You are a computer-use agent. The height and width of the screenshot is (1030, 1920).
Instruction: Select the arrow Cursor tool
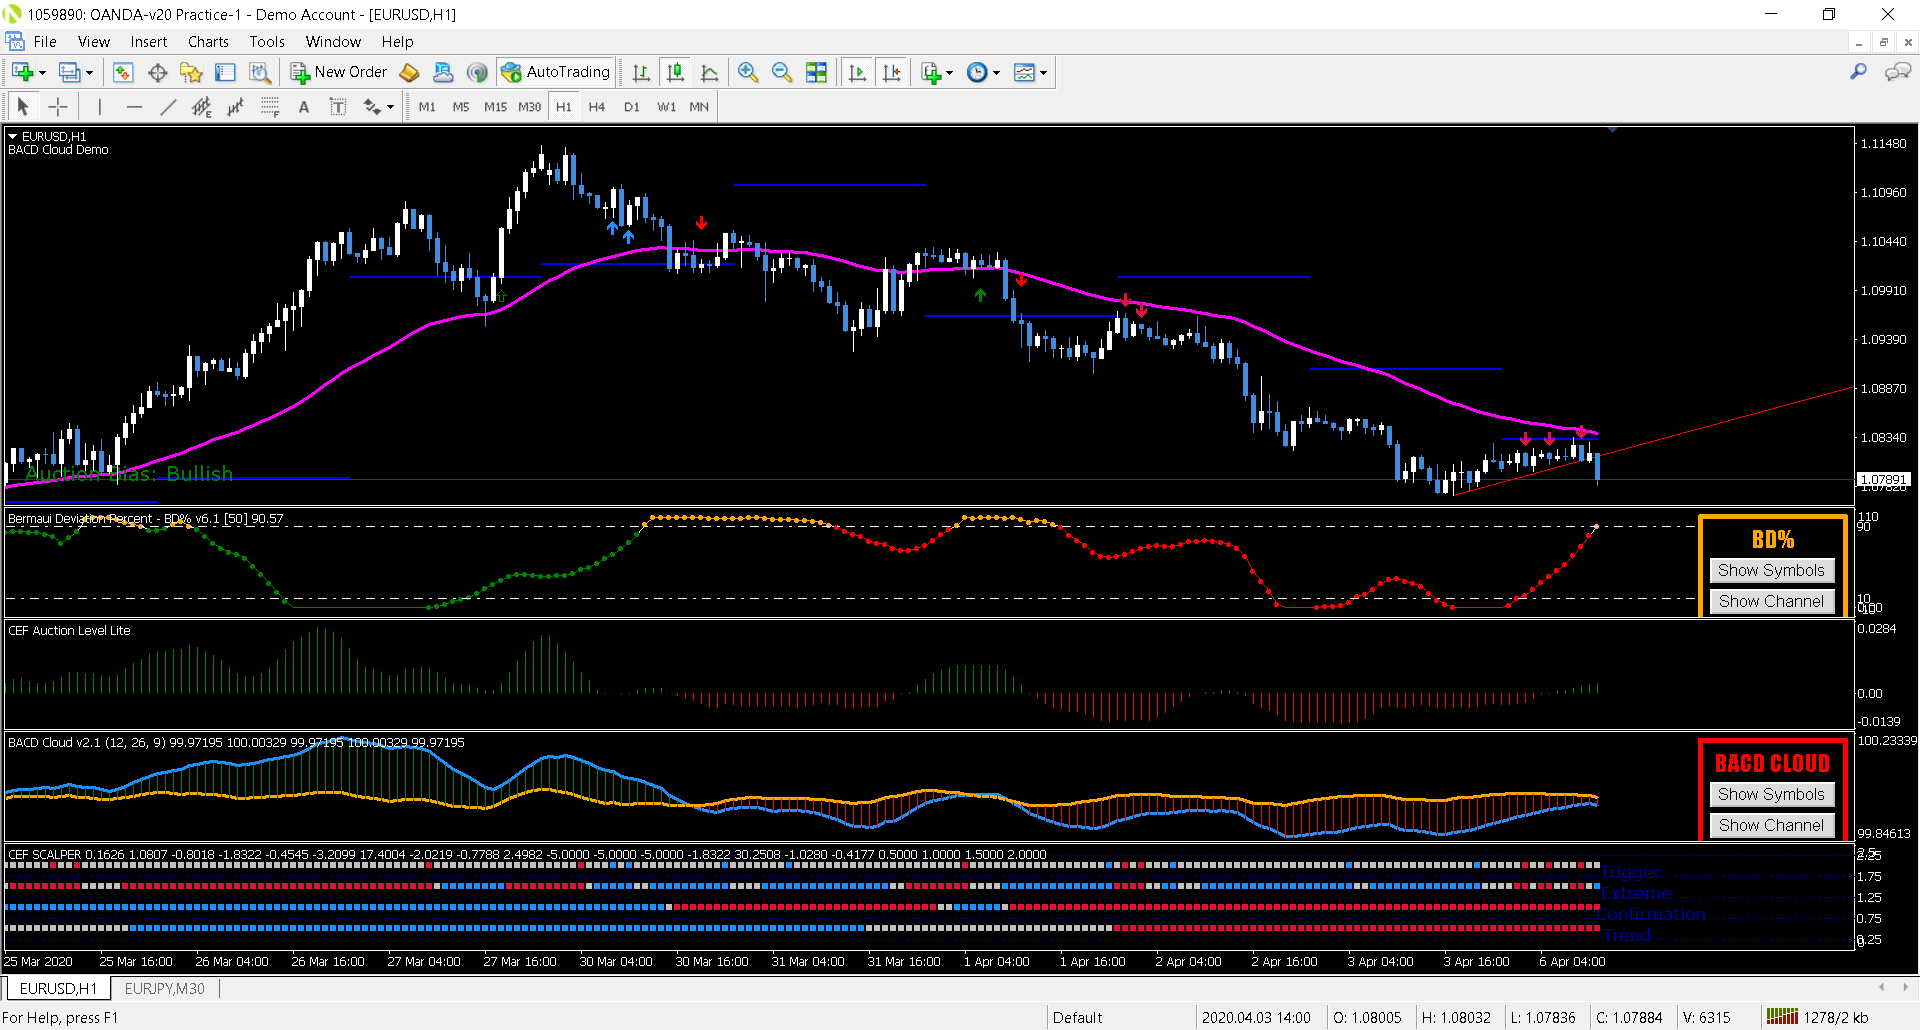click(x=23, y=106)
